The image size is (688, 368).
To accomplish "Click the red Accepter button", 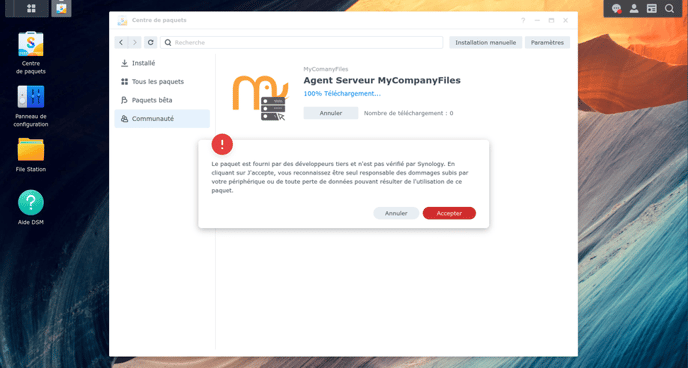I will [x=449, y=213].
